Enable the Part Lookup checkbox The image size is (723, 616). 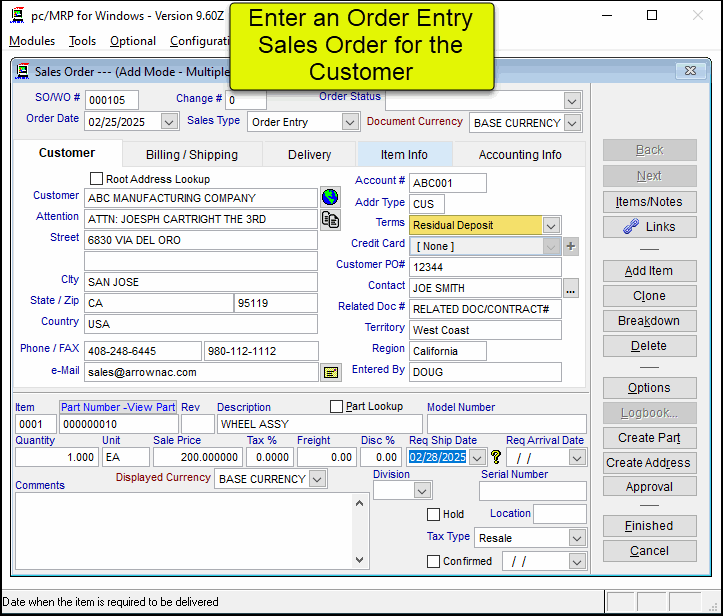click(337, 406)
